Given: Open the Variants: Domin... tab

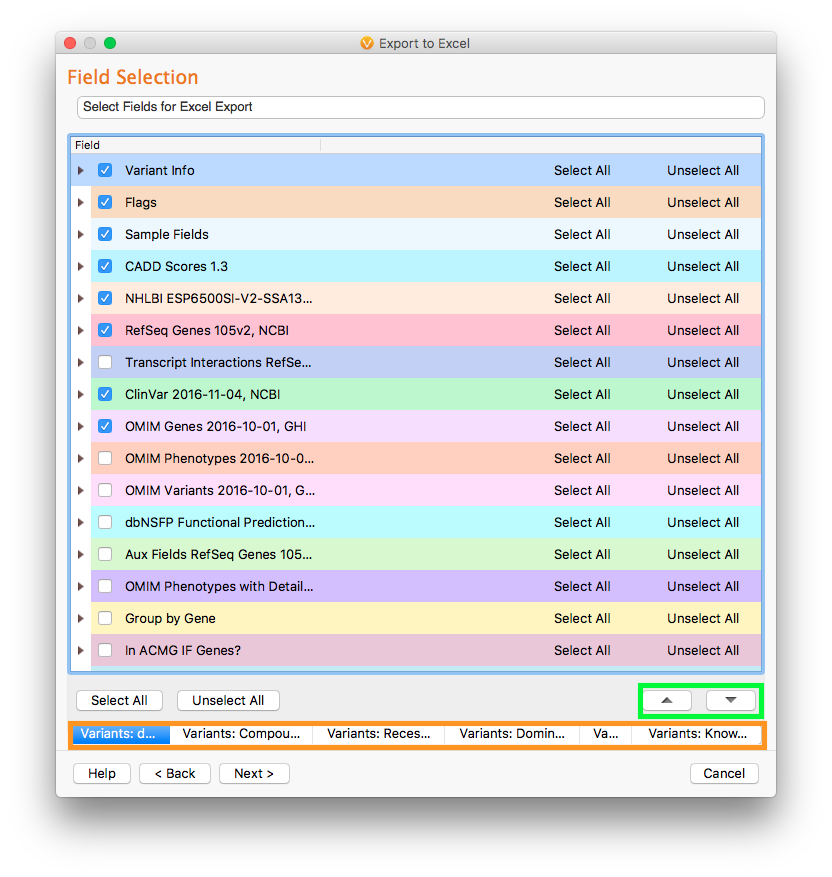Looking at the screenshot, I should 512,734.
